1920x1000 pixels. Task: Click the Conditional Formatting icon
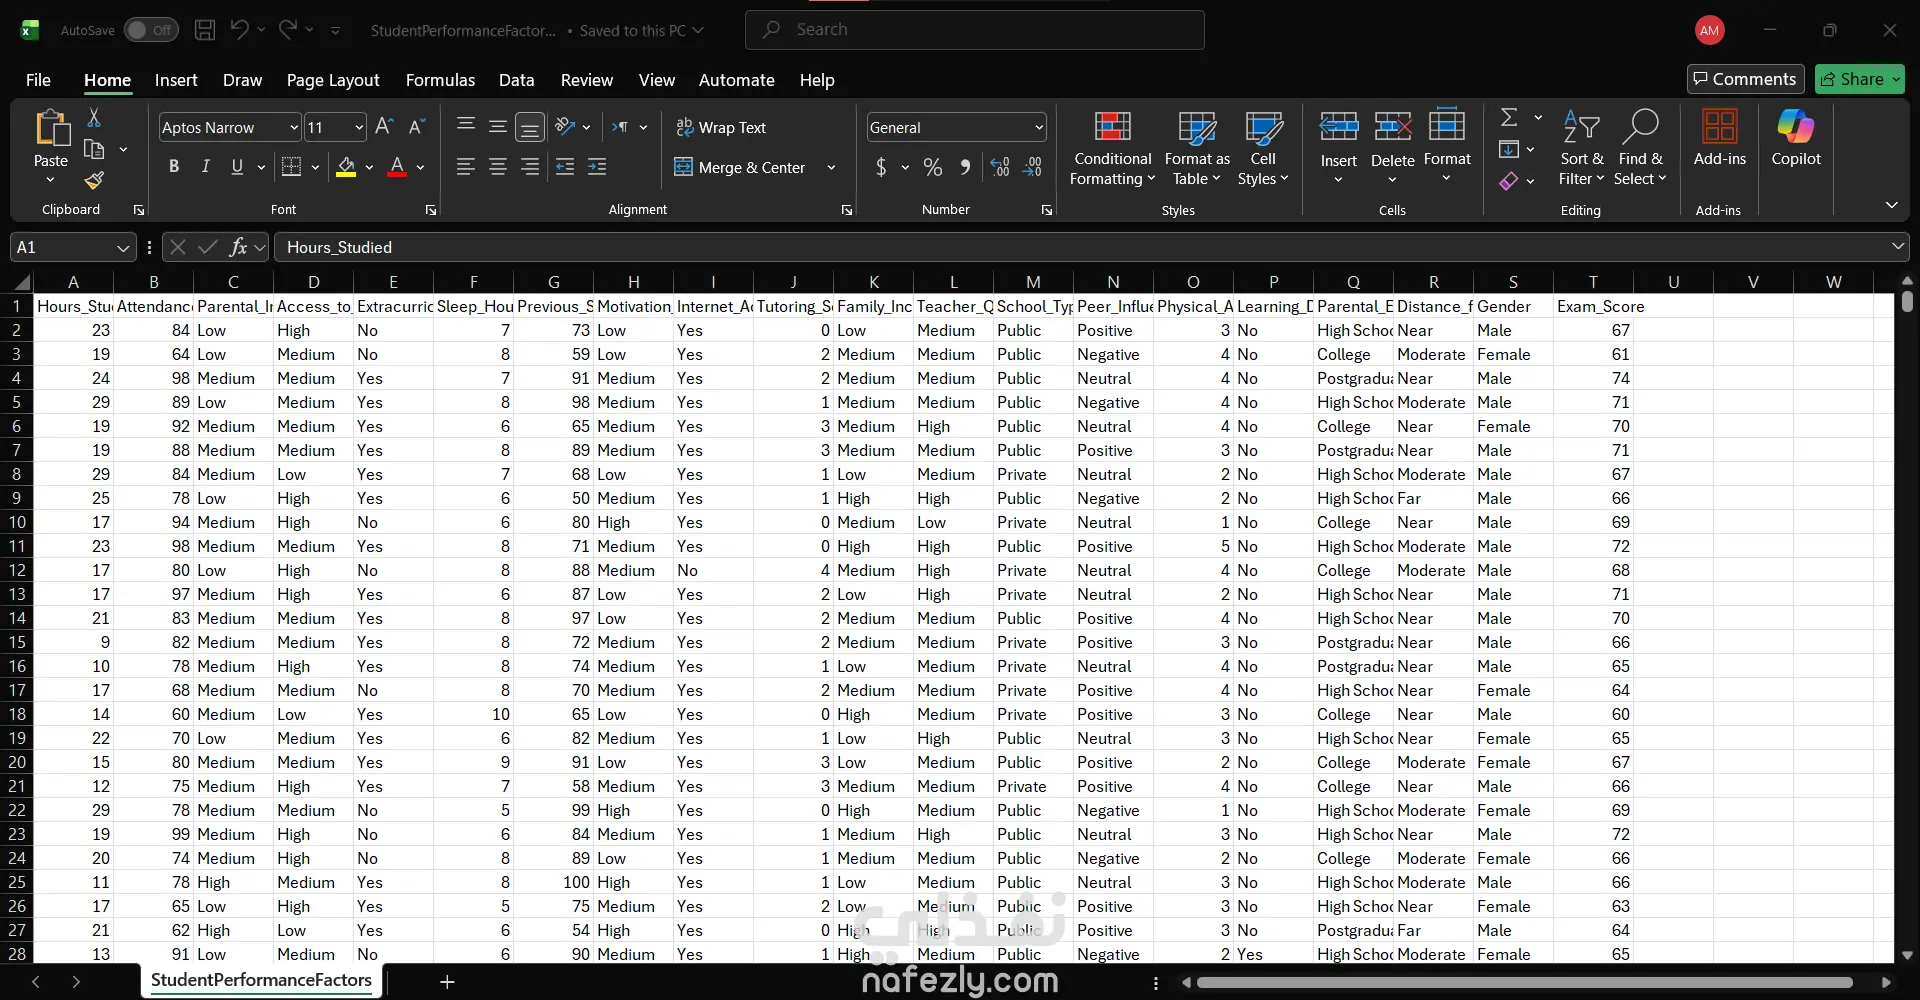point(1112,128)
